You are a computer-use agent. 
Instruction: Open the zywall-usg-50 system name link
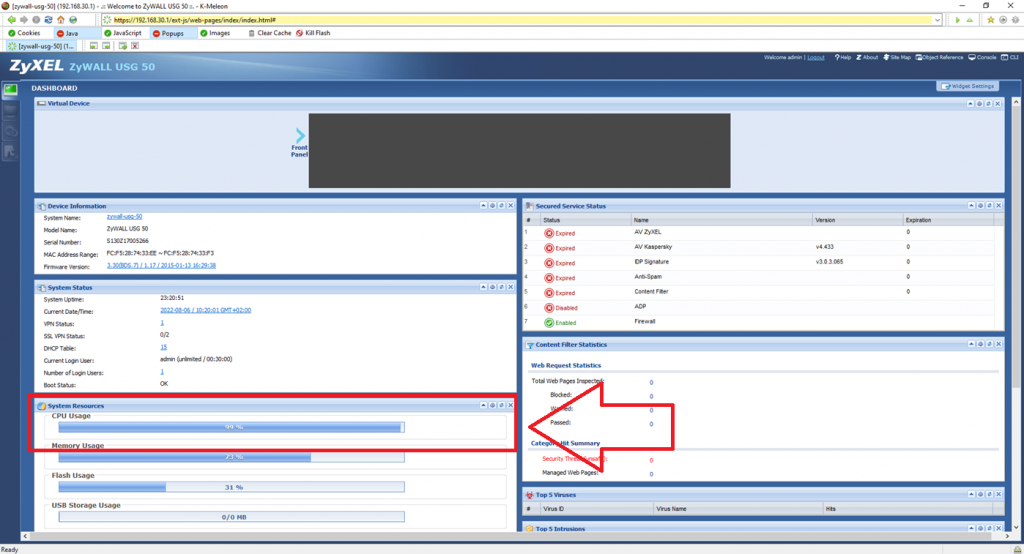tap(124, 217)
